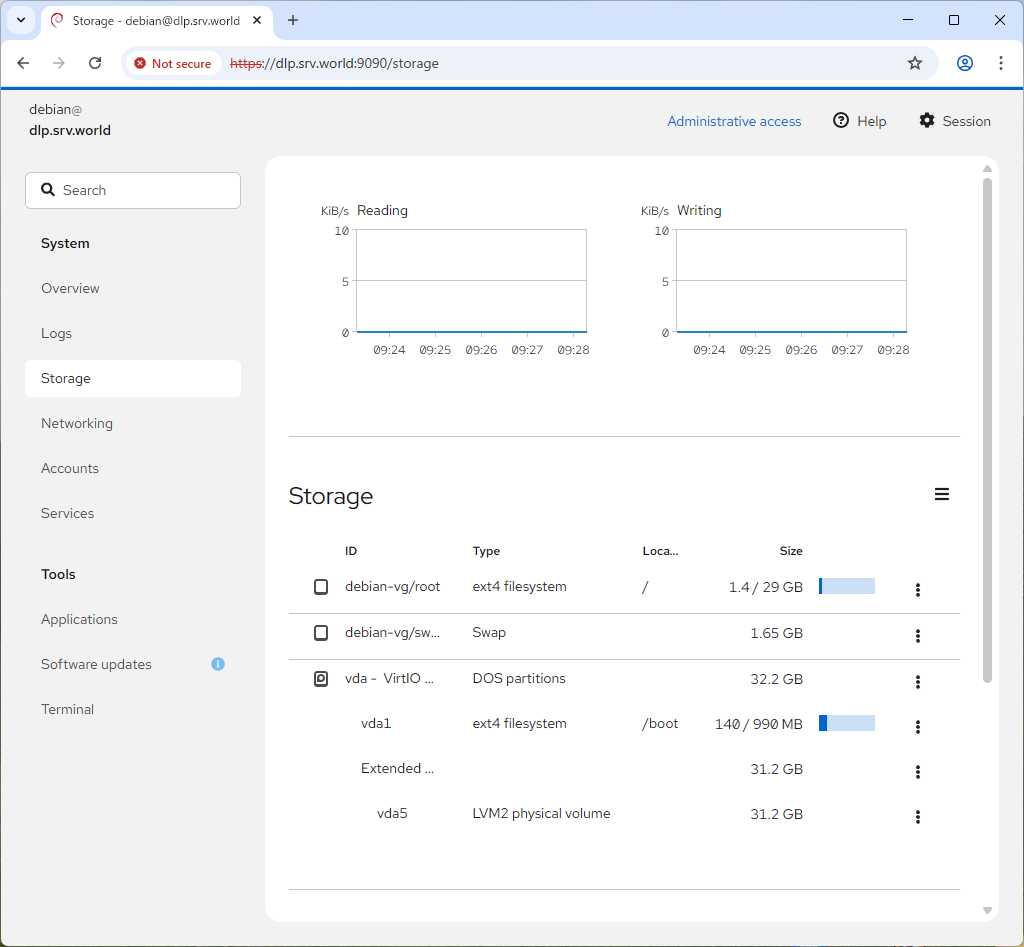1024x947 pixels.
Task: Open kebab menu for vda1 partition
Action: [x=917, y=727]
